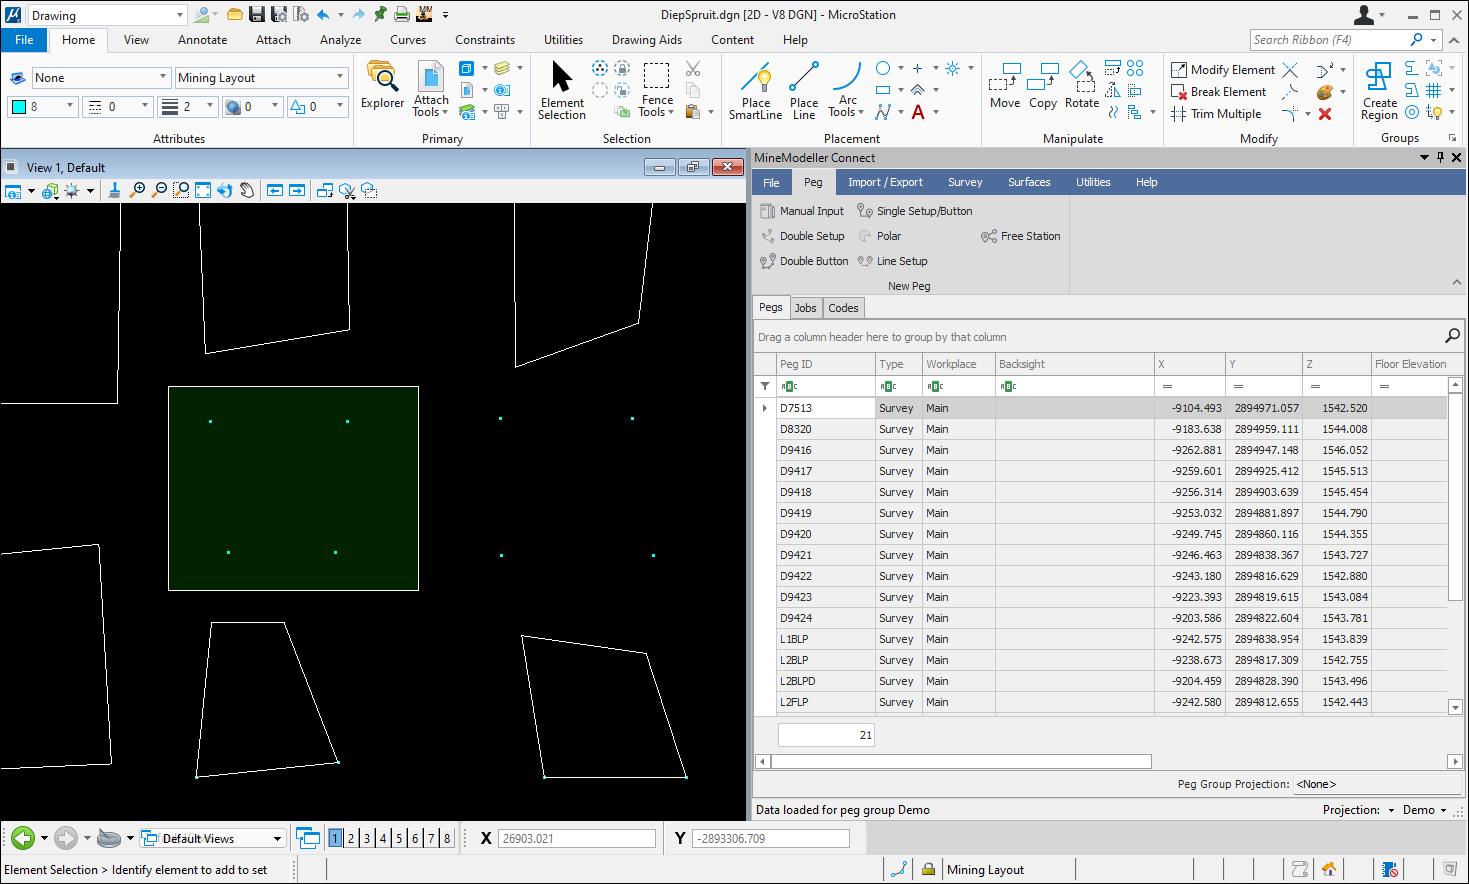
Task: Select the Pan View hand tool
Action: click(247, 190)
